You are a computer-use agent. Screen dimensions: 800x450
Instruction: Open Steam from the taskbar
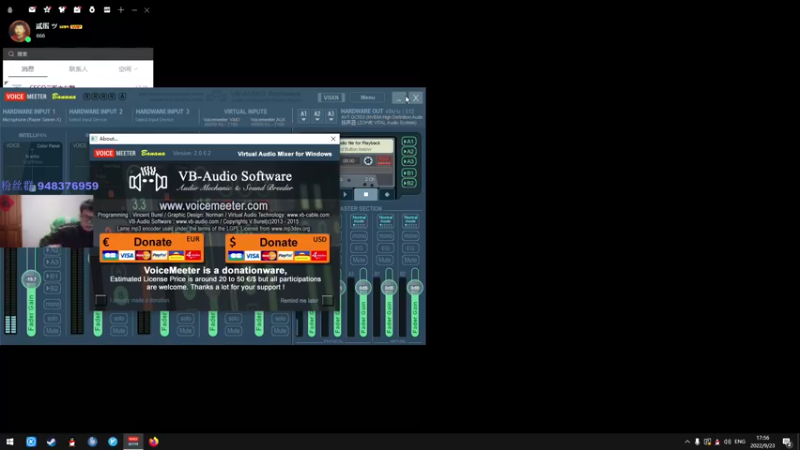click(52, 442)
